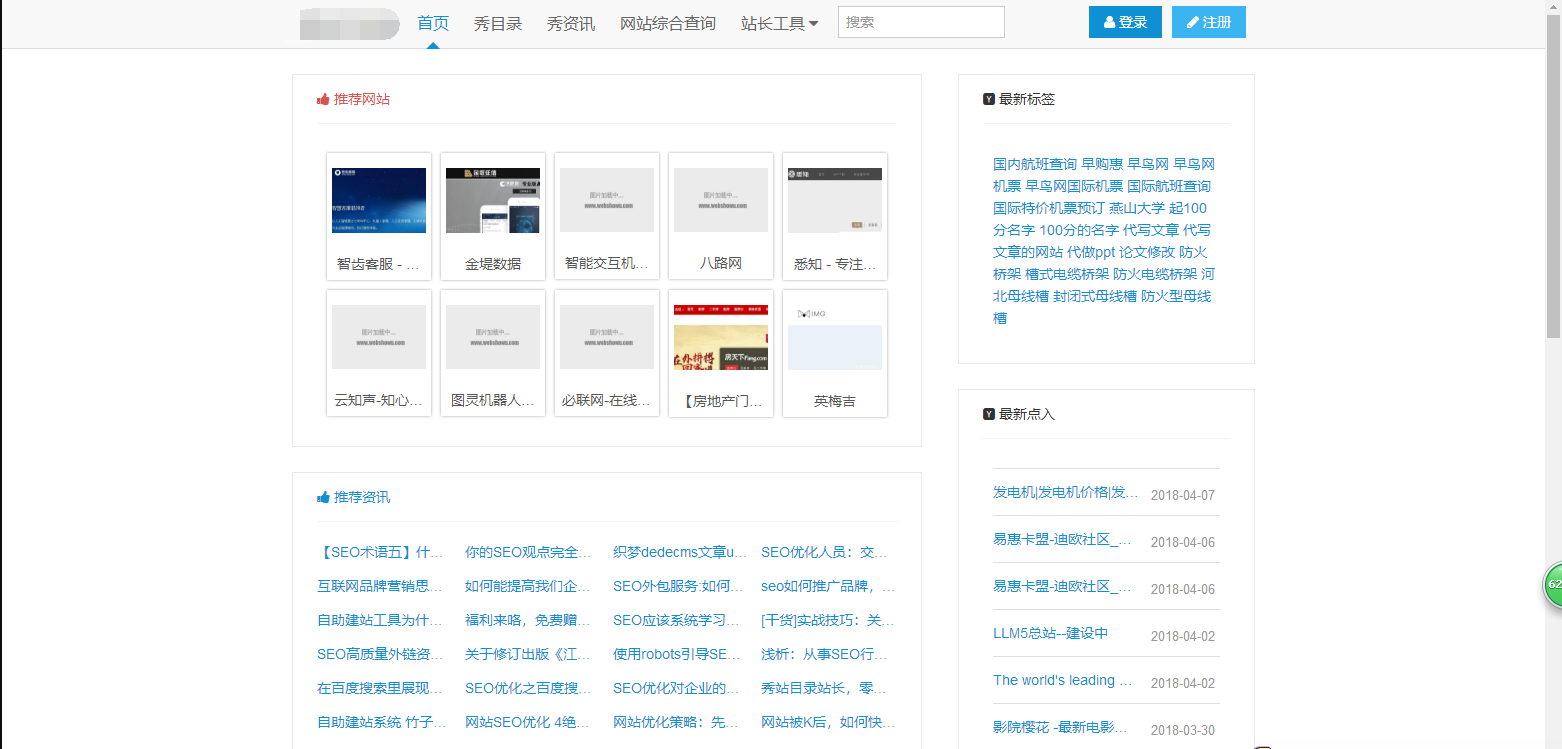Image resolution: width=1562 pixels, height=749 pixels.
Task: Open article 秀站目录站长，零...
Action: (824, 688)
